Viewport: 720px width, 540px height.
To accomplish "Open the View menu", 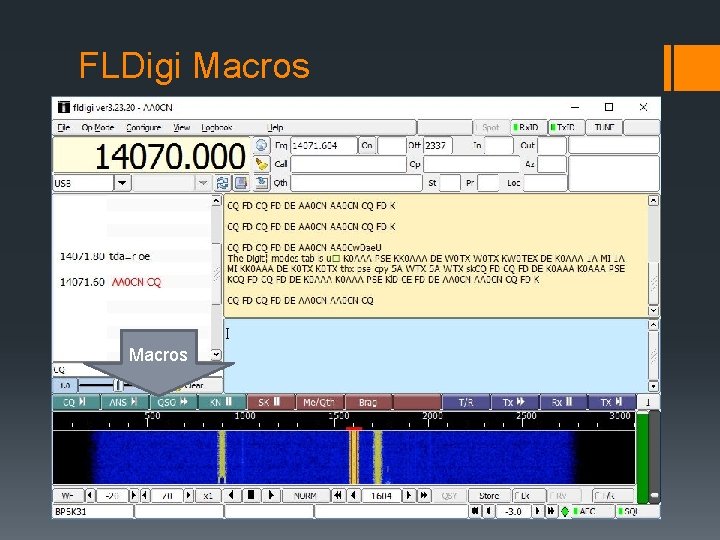I will 181,127.
